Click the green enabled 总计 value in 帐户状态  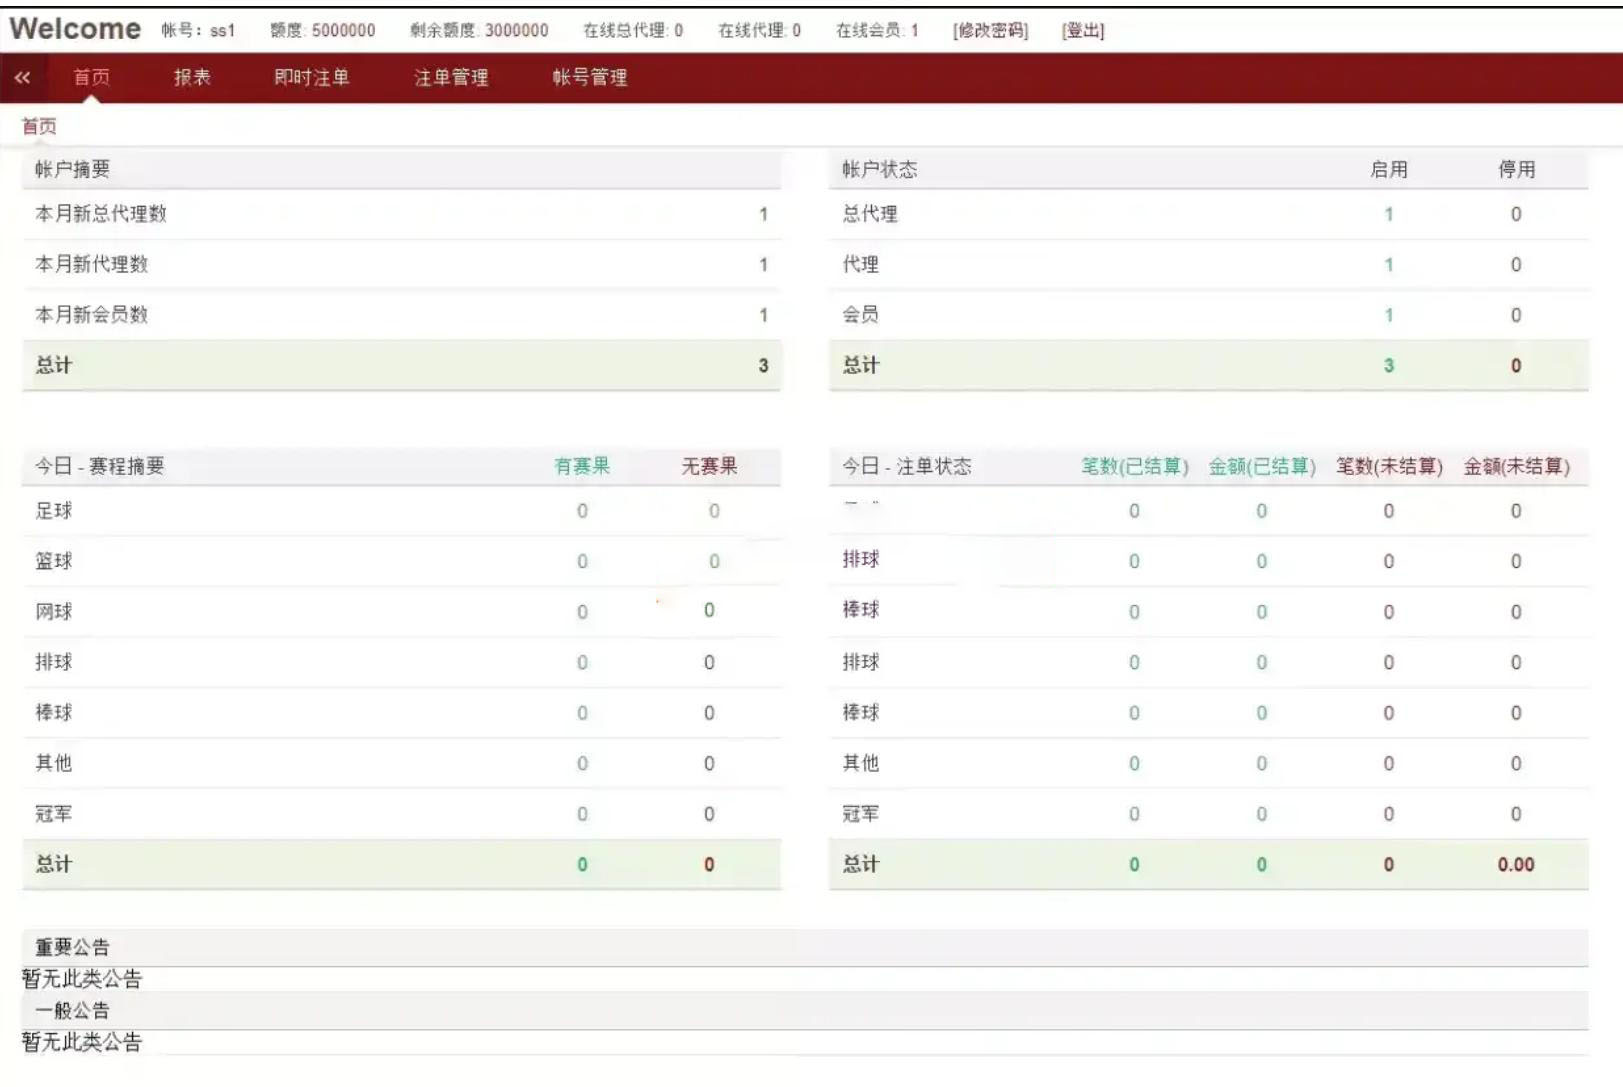pos(1388,366)
